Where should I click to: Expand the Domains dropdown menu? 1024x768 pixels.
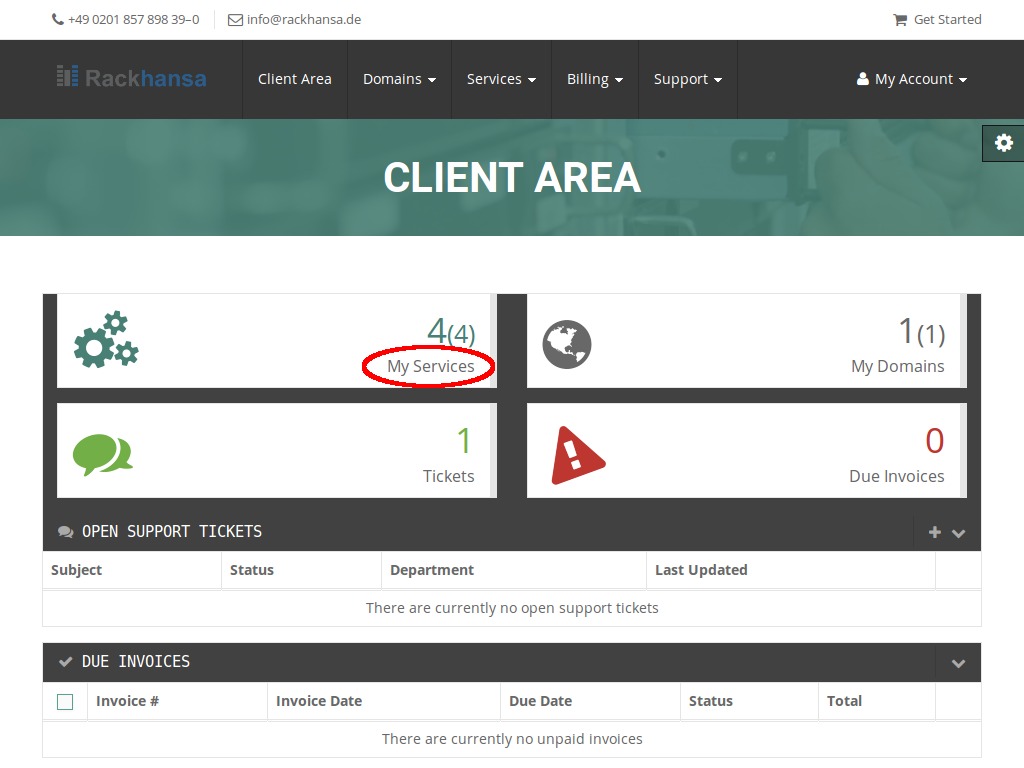[399, 79]
